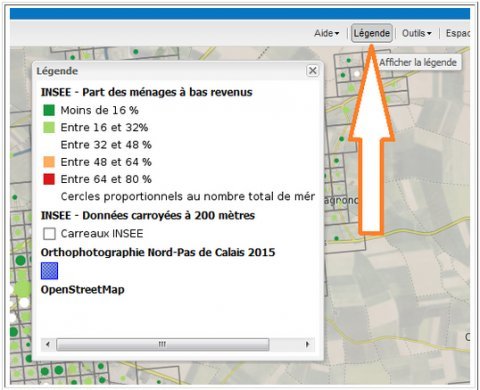This screenshot has height=390, width=480.
Task: Click the light green 'Entre 16 et 32%' swatch
Action: point(49,127)
